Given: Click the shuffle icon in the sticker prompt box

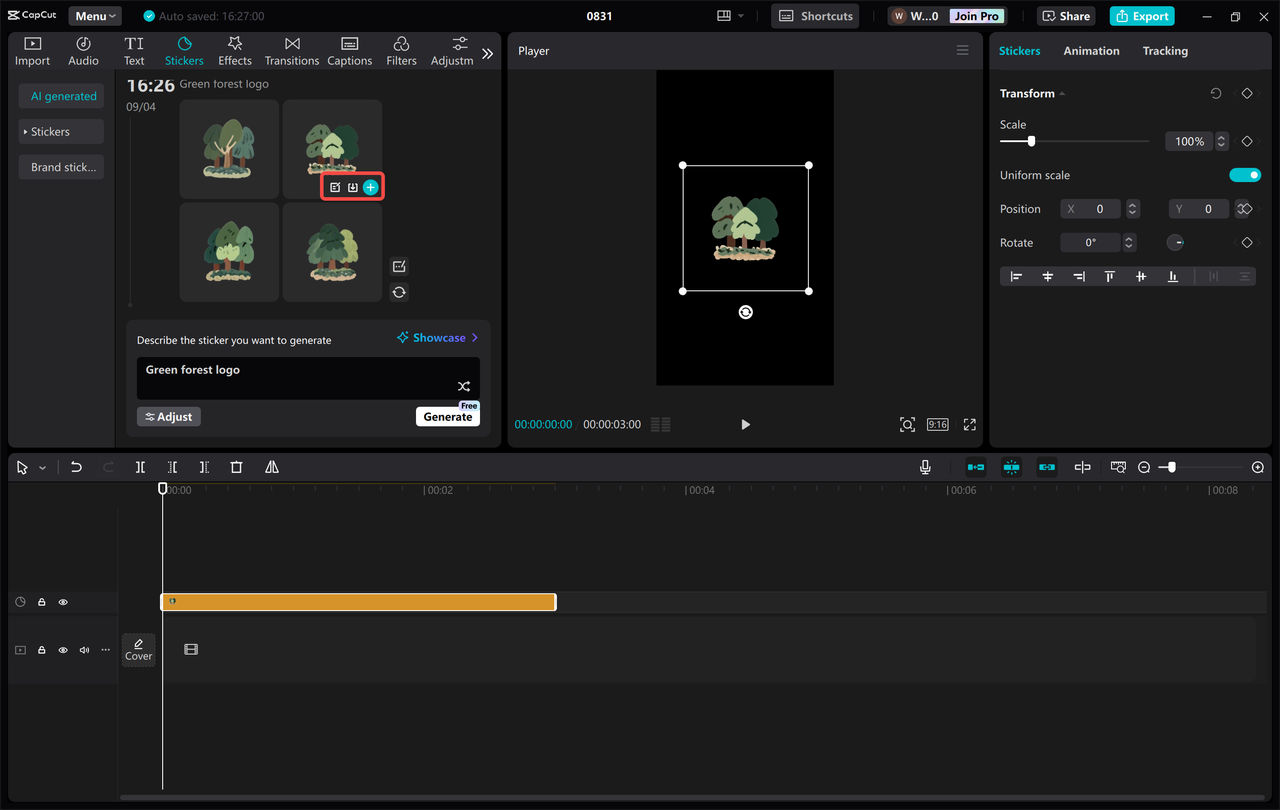Looking at the screenshot, I should 463,385.
